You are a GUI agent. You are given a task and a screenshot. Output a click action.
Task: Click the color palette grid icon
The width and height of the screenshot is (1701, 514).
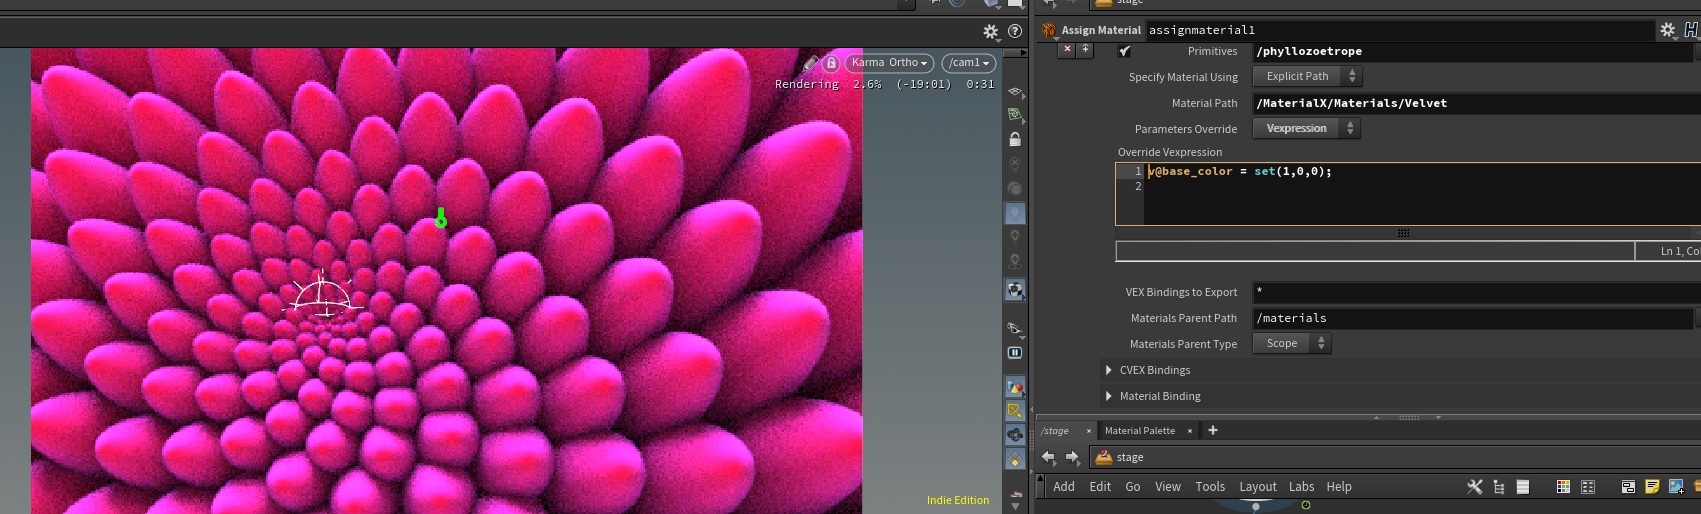click(1563, 487)
